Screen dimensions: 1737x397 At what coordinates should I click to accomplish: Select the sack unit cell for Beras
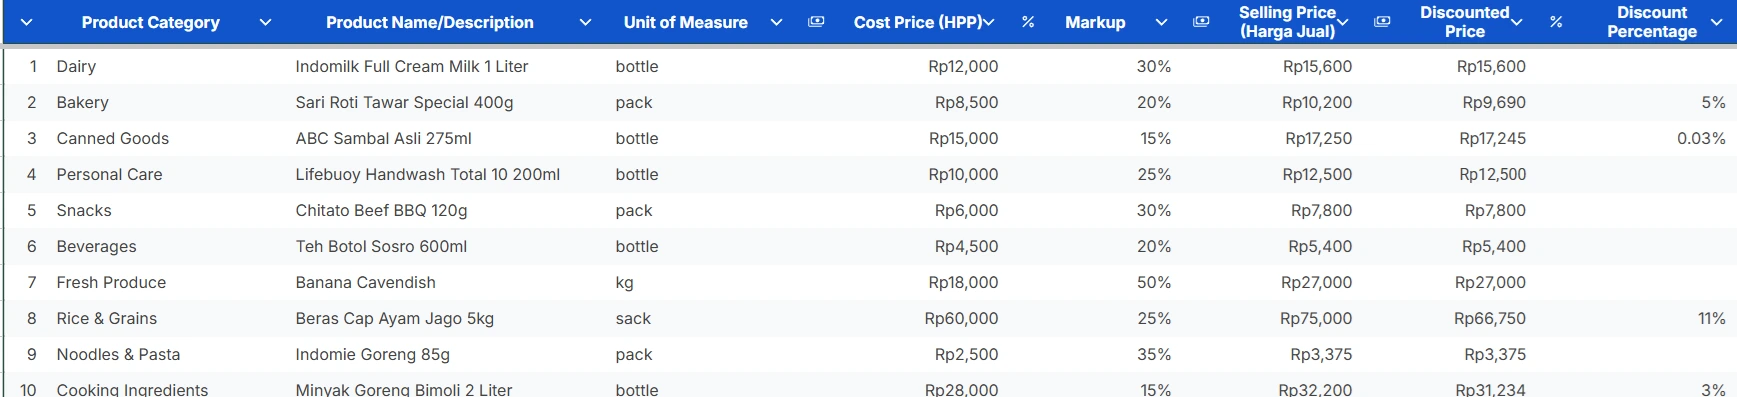(x=633, y=319)
